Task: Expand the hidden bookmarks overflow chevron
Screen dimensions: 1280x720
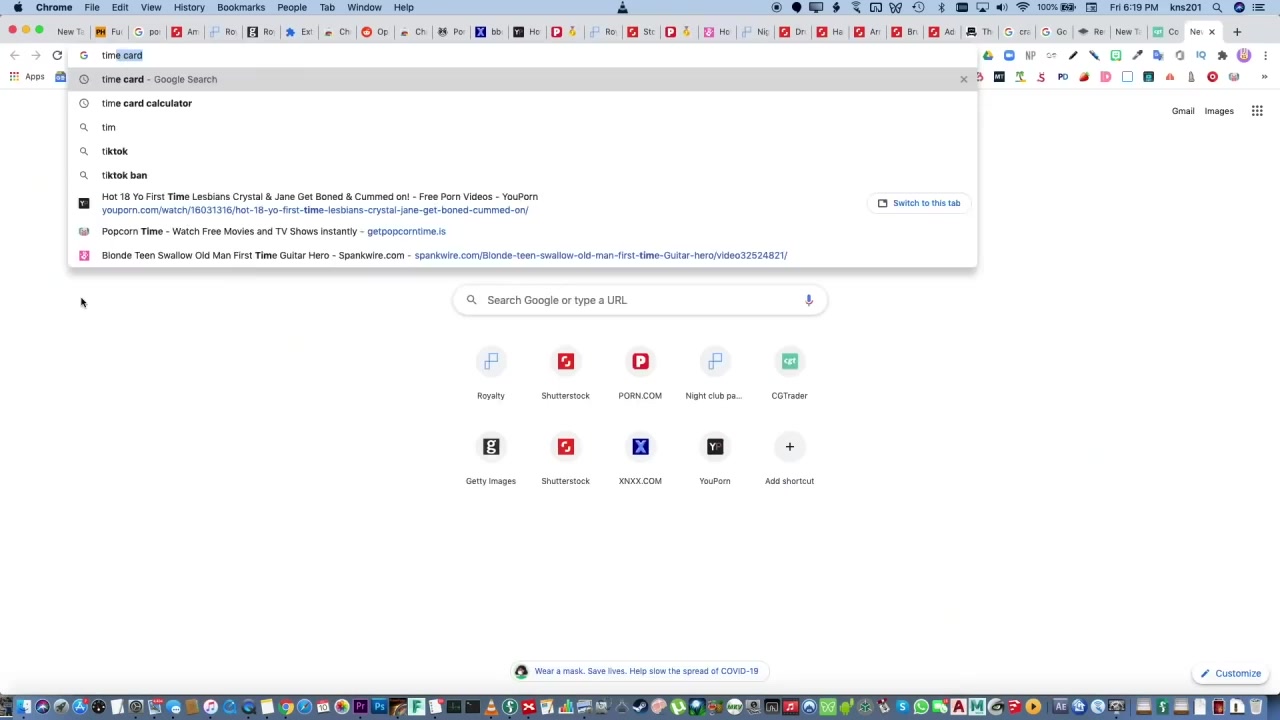Action: coord(1264,77)
